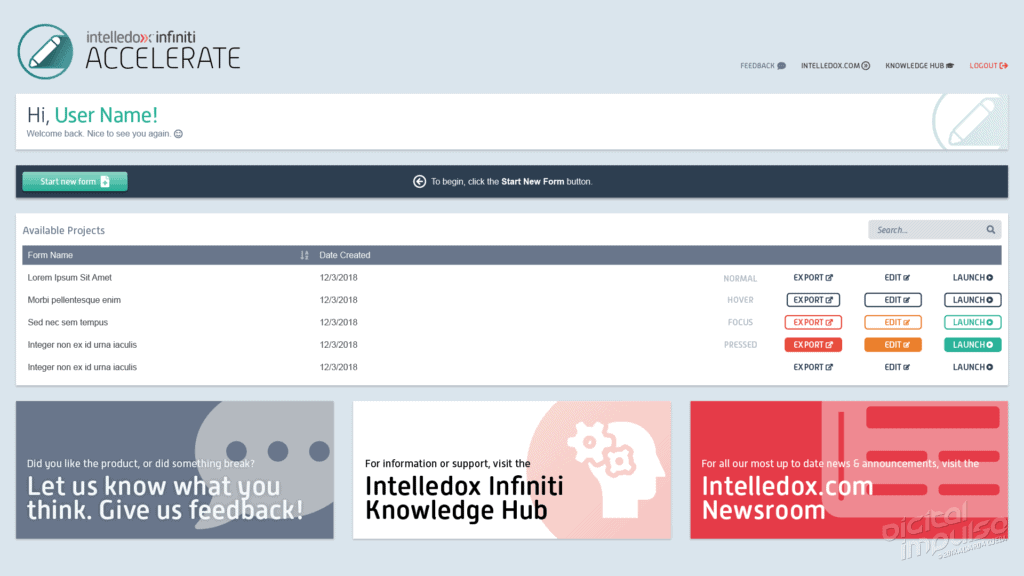Click Export in the last table row
The height and width of the screenshot is (576, 1024).
pos(813,367)
